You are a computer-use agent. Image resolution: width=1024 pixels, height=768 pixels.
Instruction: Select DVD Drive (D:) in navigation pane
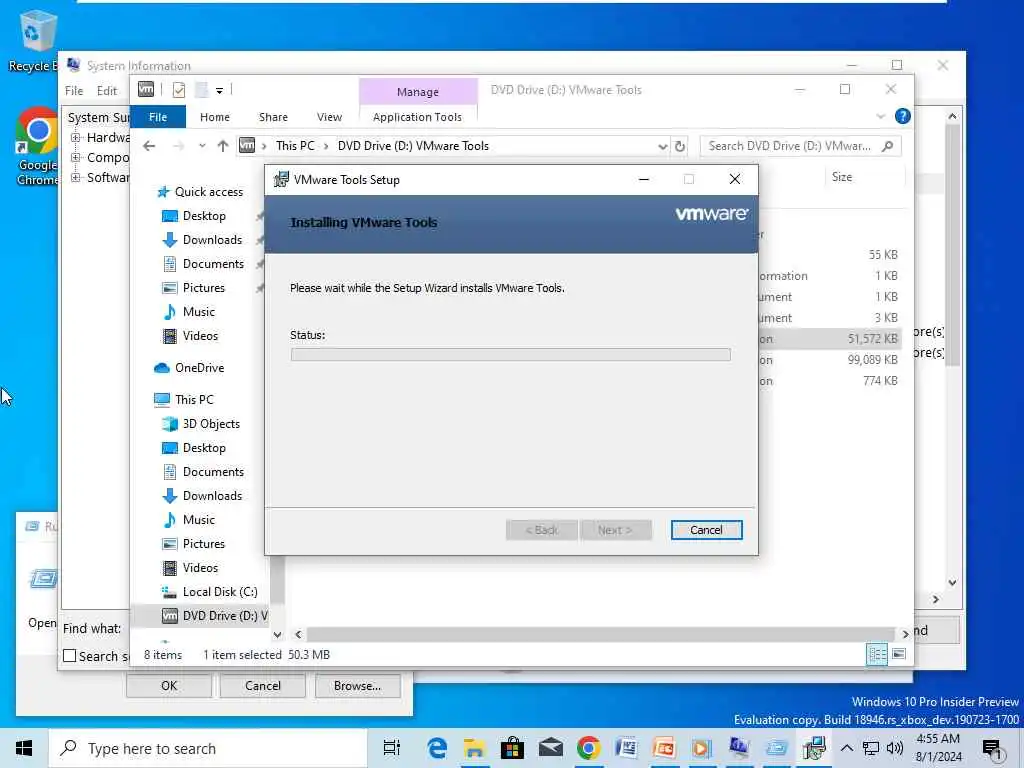coord(214,616)
